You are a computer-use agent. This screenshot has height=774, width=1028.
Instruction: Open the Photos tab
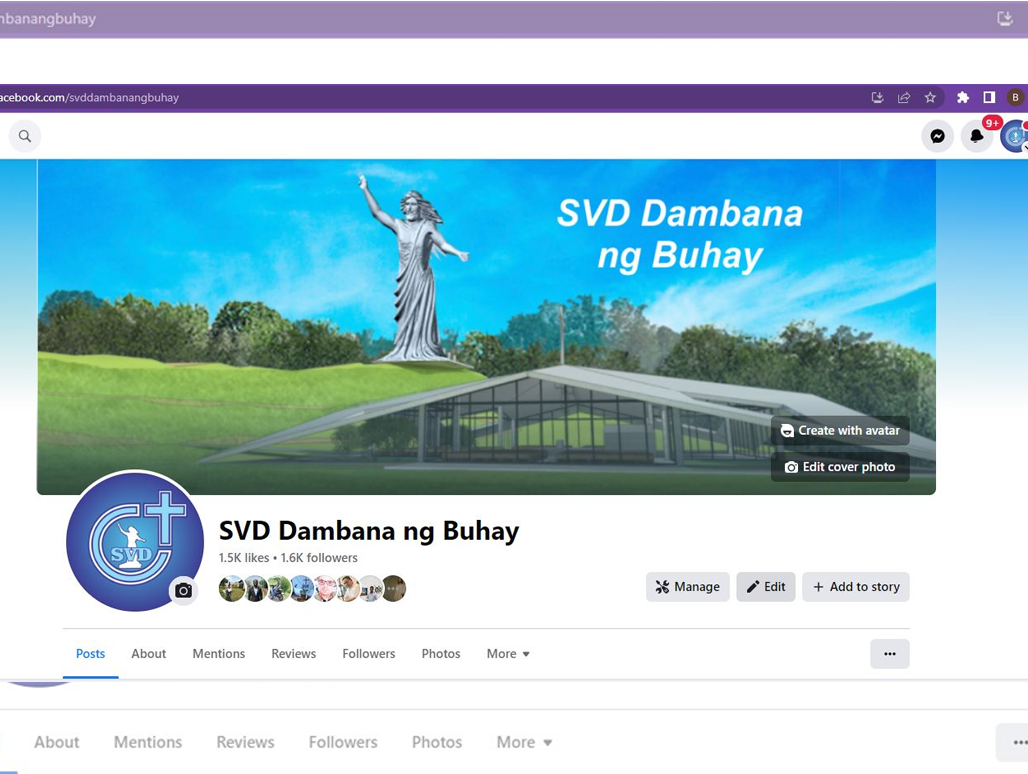click(x=440, y=654)
